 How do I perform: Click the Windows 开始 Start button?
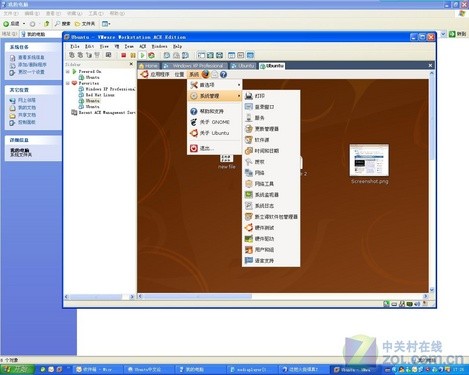pyautogui.click(x=17, y=369)
